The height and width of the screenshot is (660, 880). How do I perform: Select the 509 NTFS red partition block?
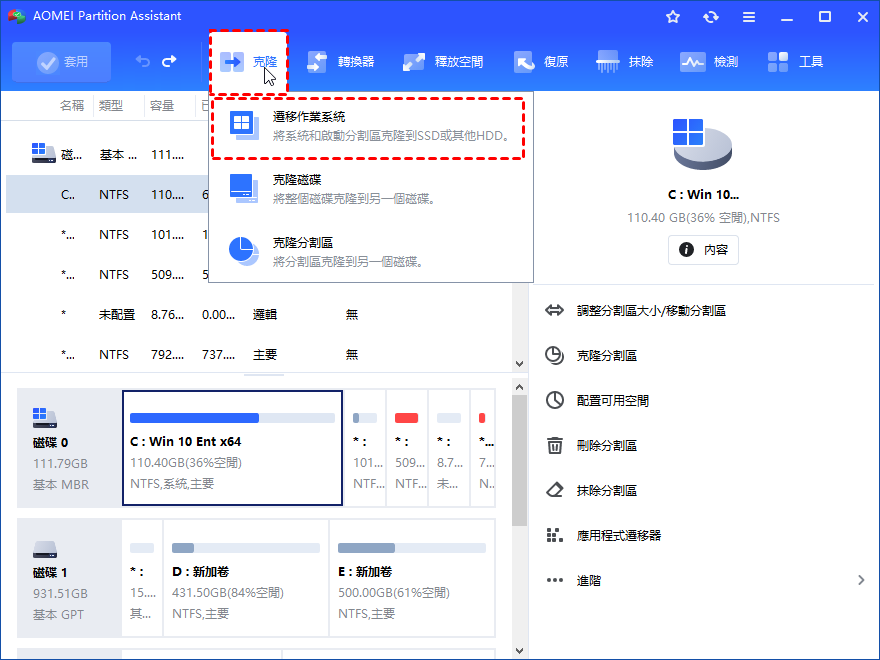(407, 448)
